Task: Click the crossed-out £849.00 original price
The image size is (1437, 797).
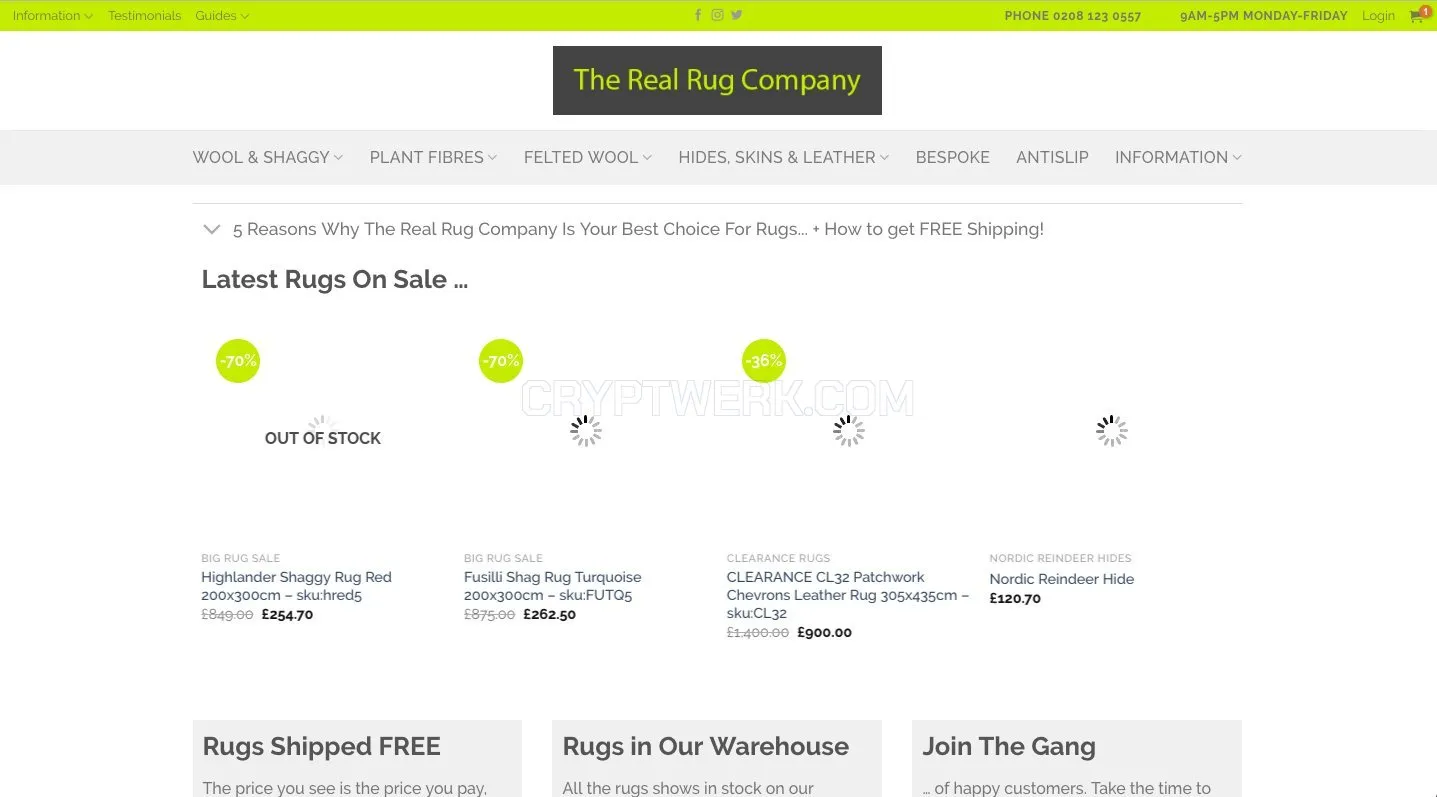Action: click(x=228, y=615)
